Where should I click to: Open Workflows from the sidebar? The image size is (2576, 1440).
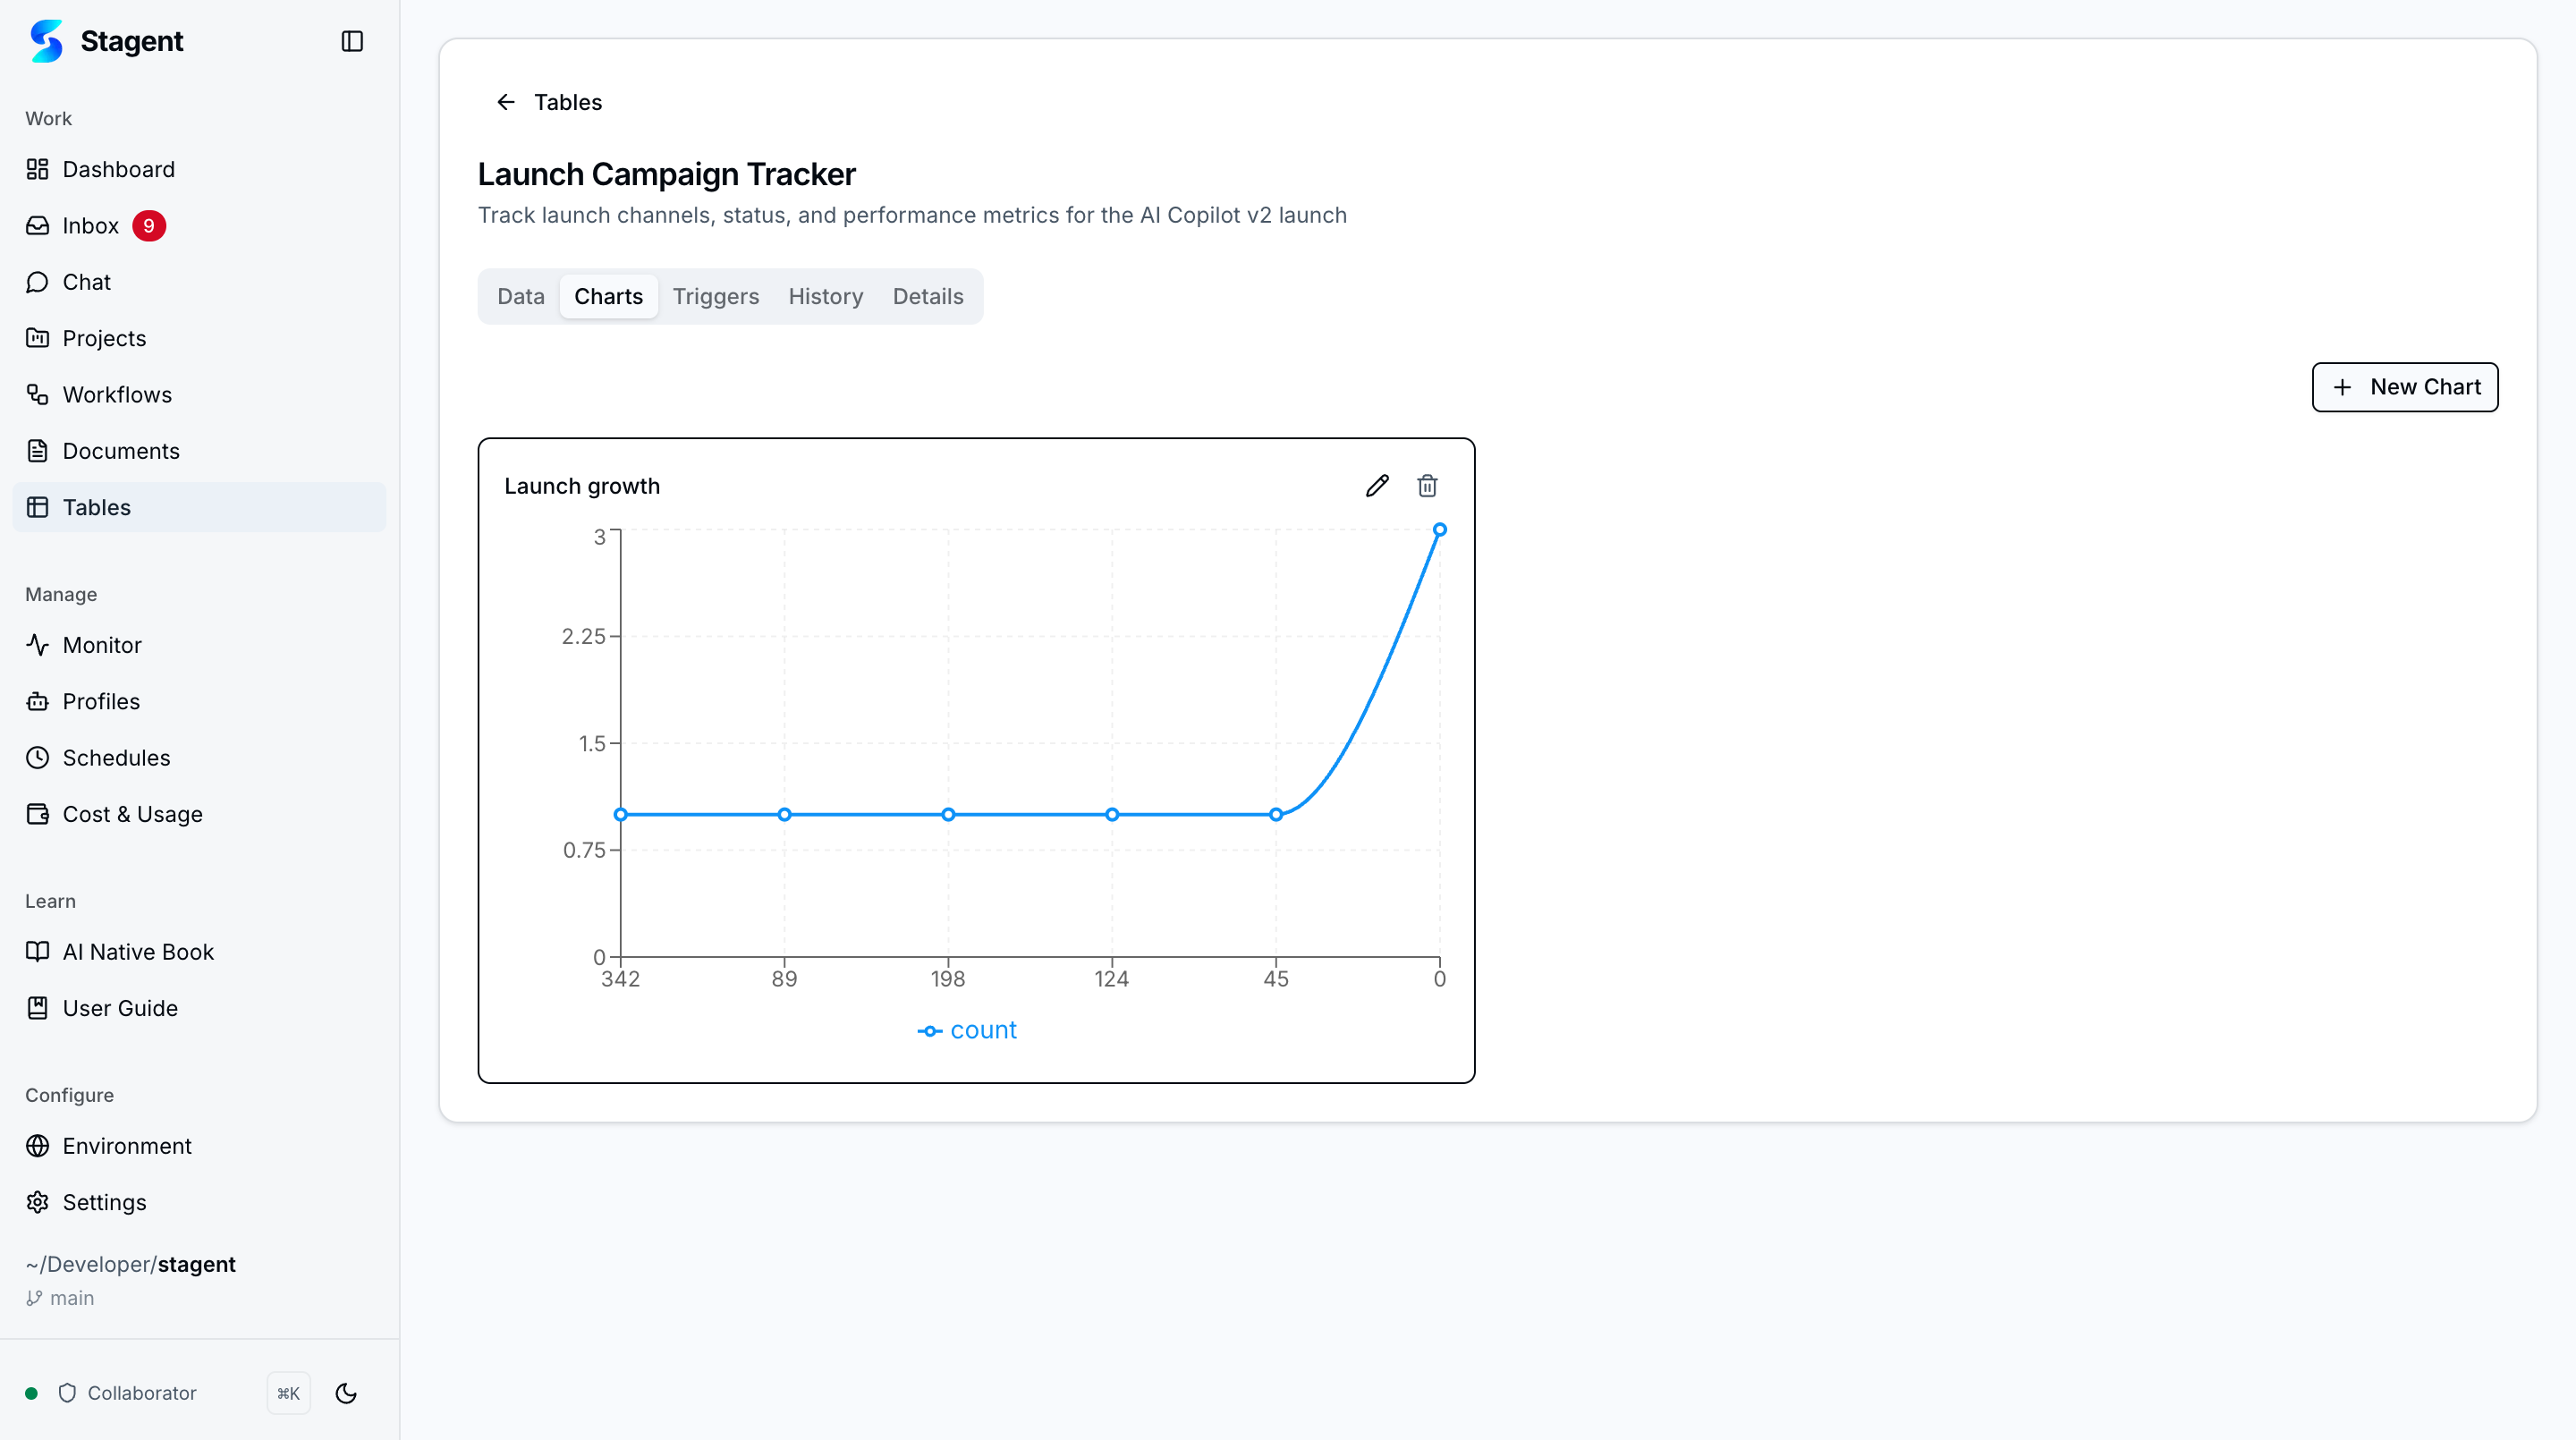[116, 394]
